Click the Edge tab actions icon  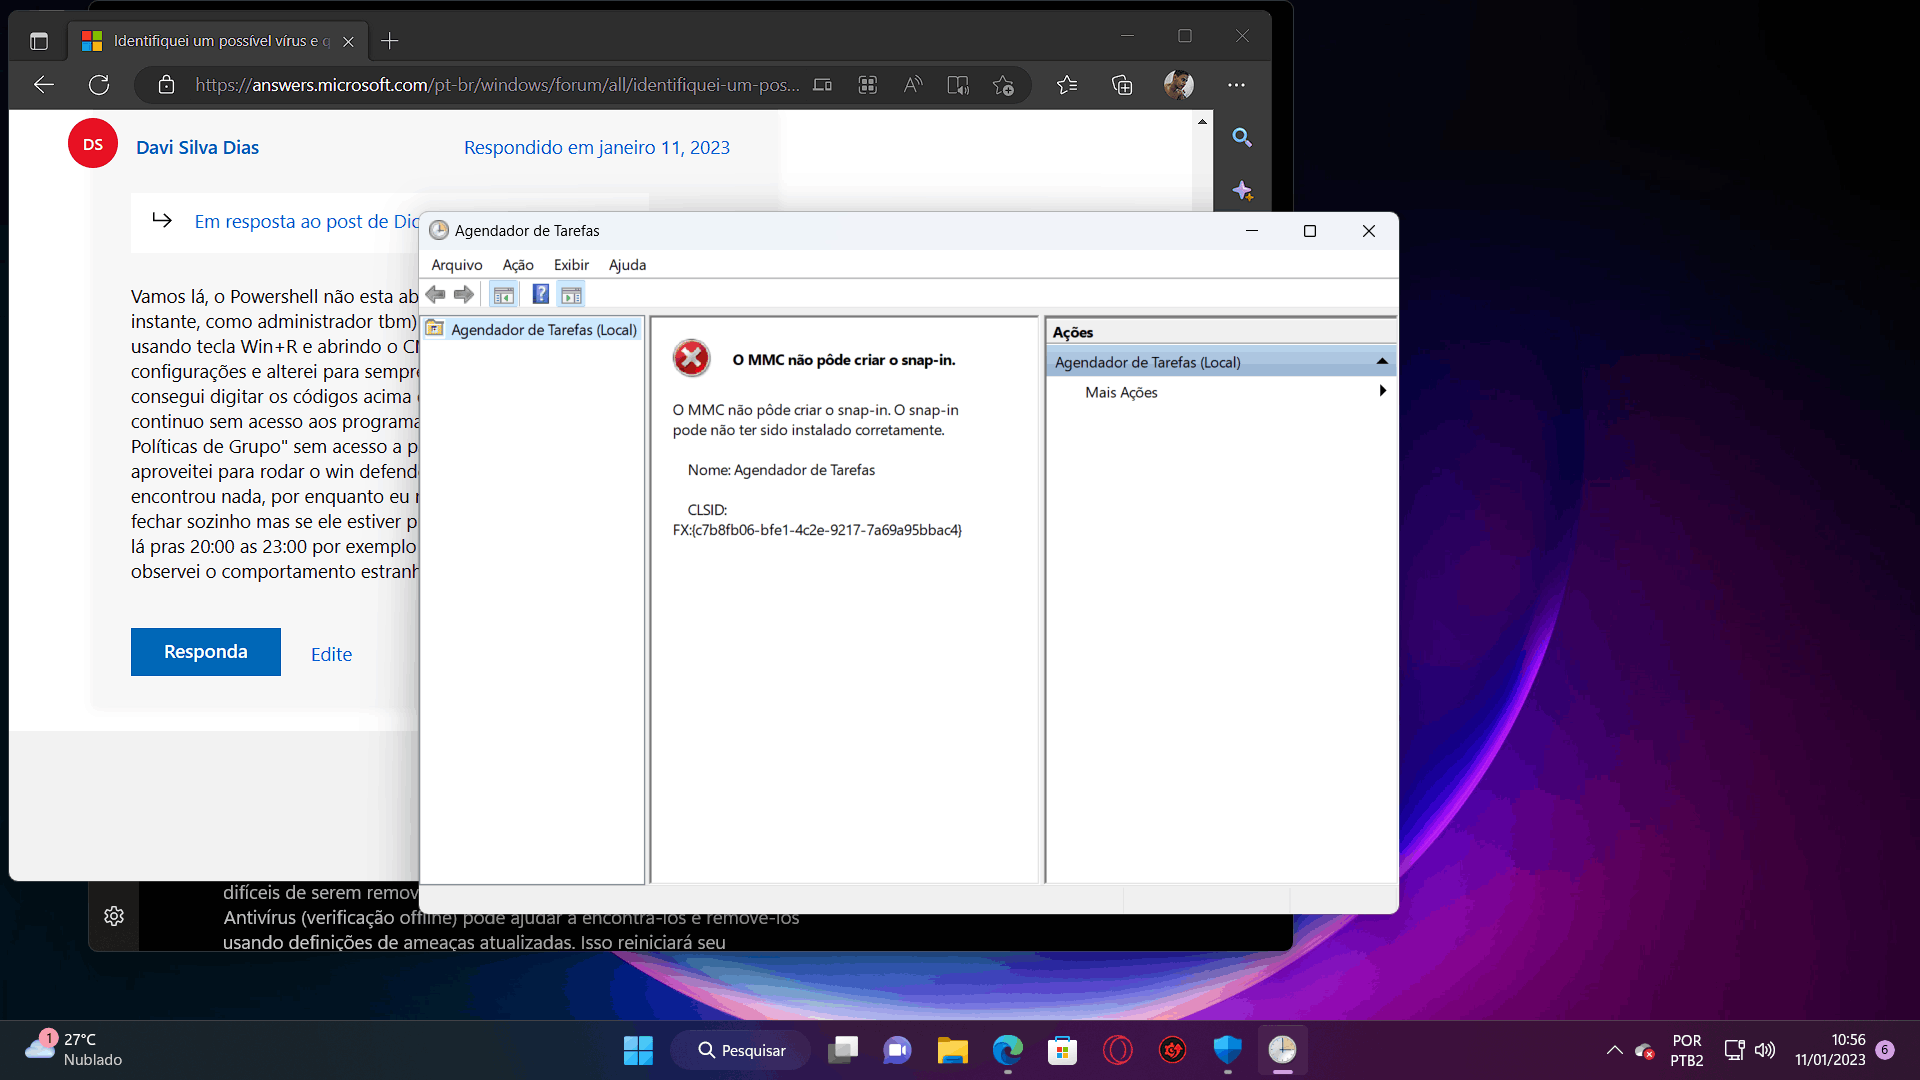[x=39, y=41]
